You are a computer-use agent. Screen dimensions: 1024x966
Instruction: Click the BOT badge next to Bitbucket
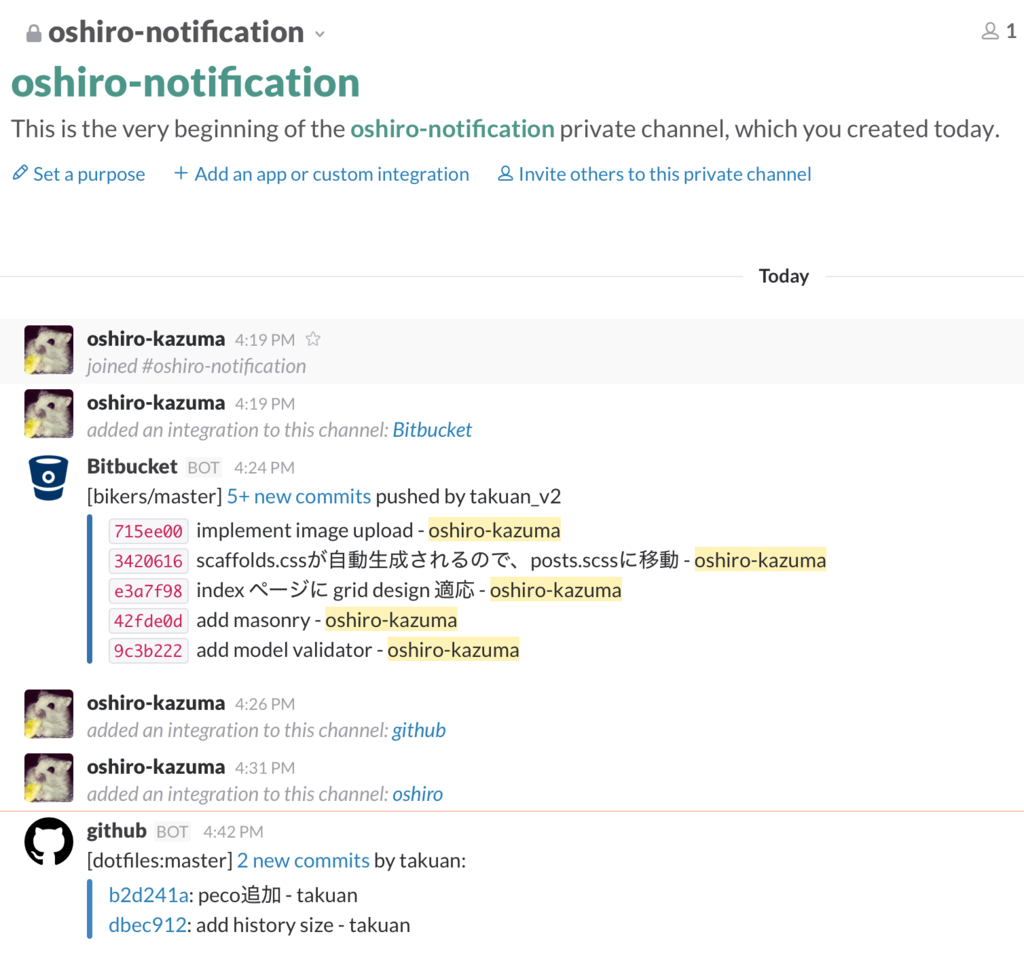tap(203, 468)
